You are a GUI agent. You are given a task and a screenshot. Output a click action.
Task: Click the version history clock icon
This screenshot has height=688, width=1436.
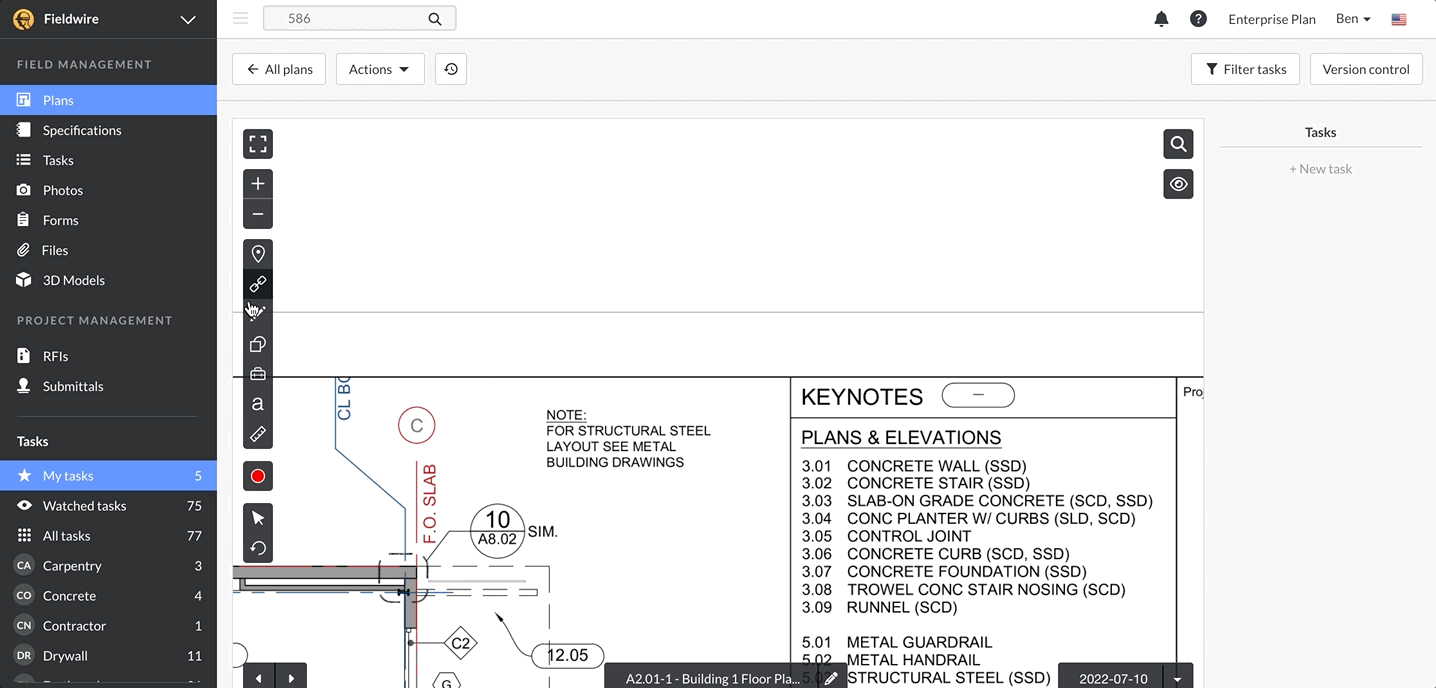click(450, 69)
